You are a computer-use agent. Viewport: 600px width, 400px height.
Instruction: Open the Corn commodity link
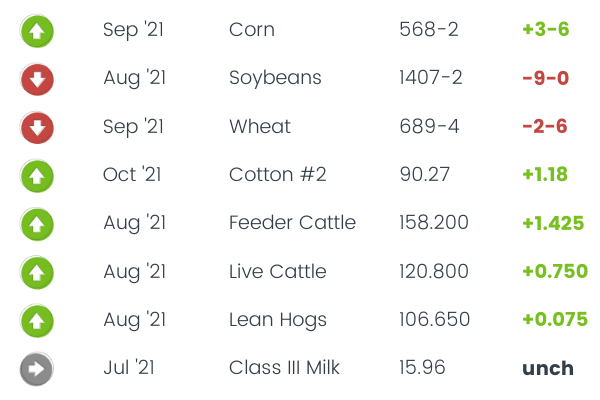tap(250, 29)
